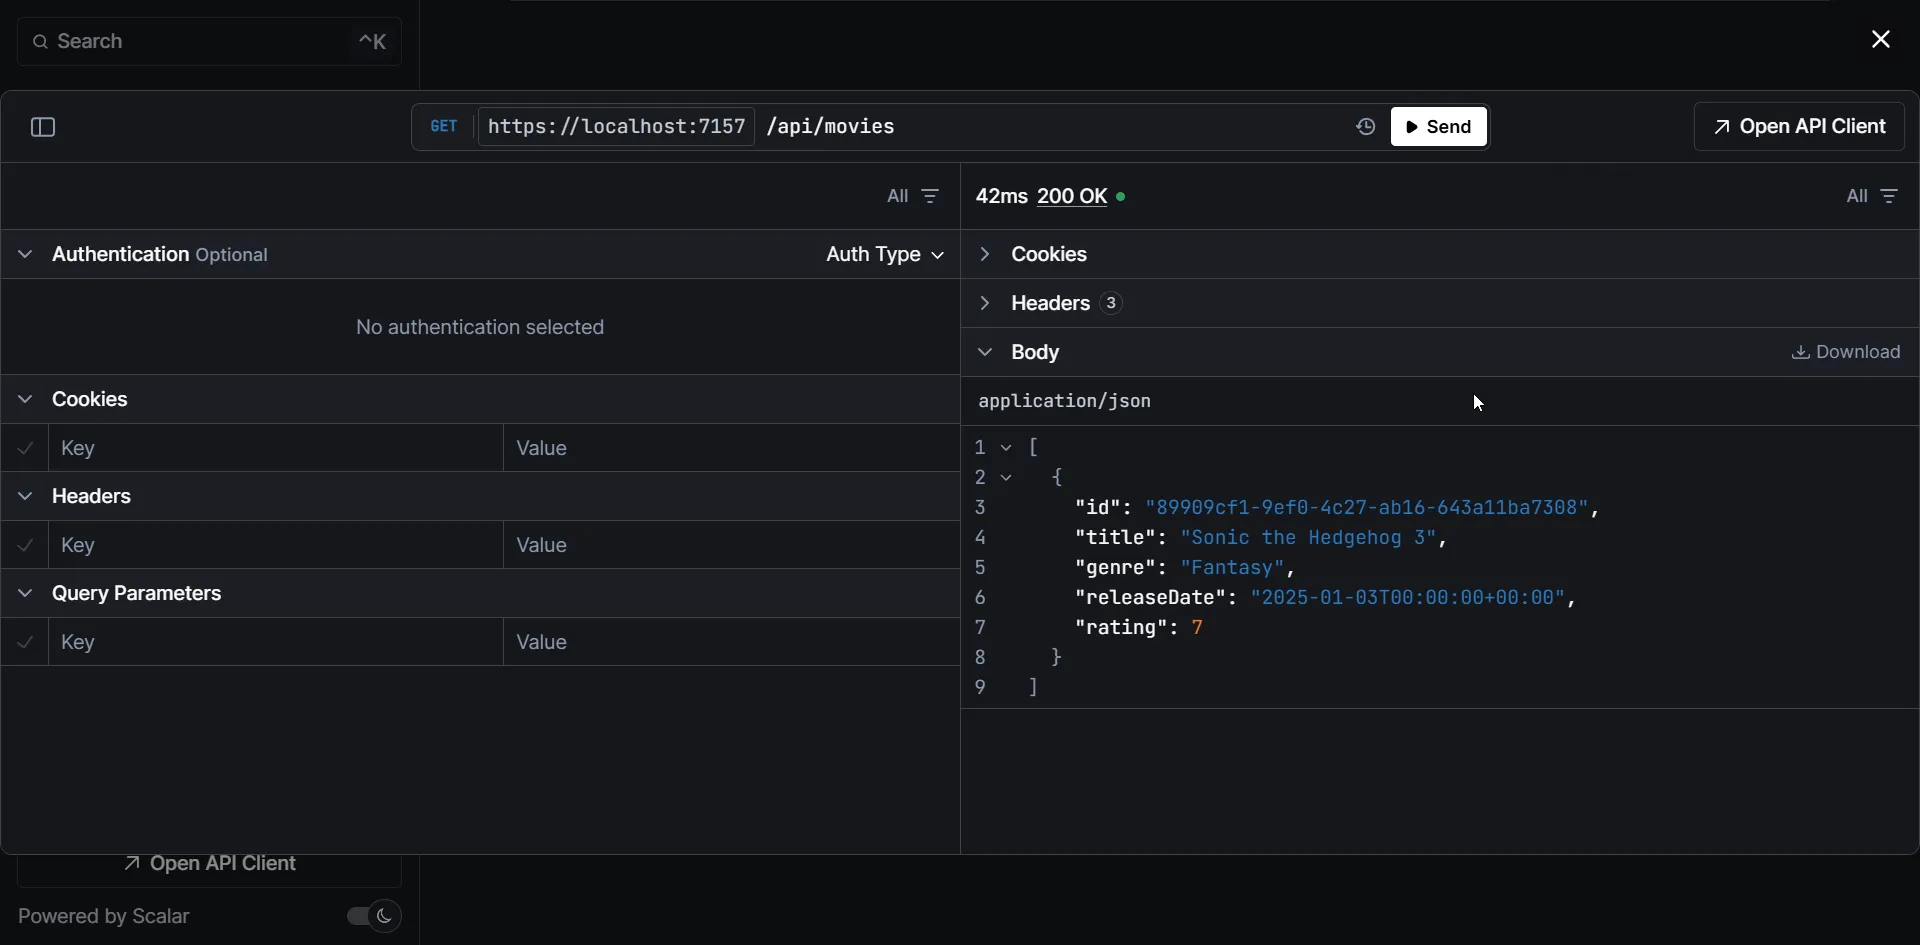Expand the response Headers section
Viewport: 1920px width, 945px height.
click(x=1049, y=303)
